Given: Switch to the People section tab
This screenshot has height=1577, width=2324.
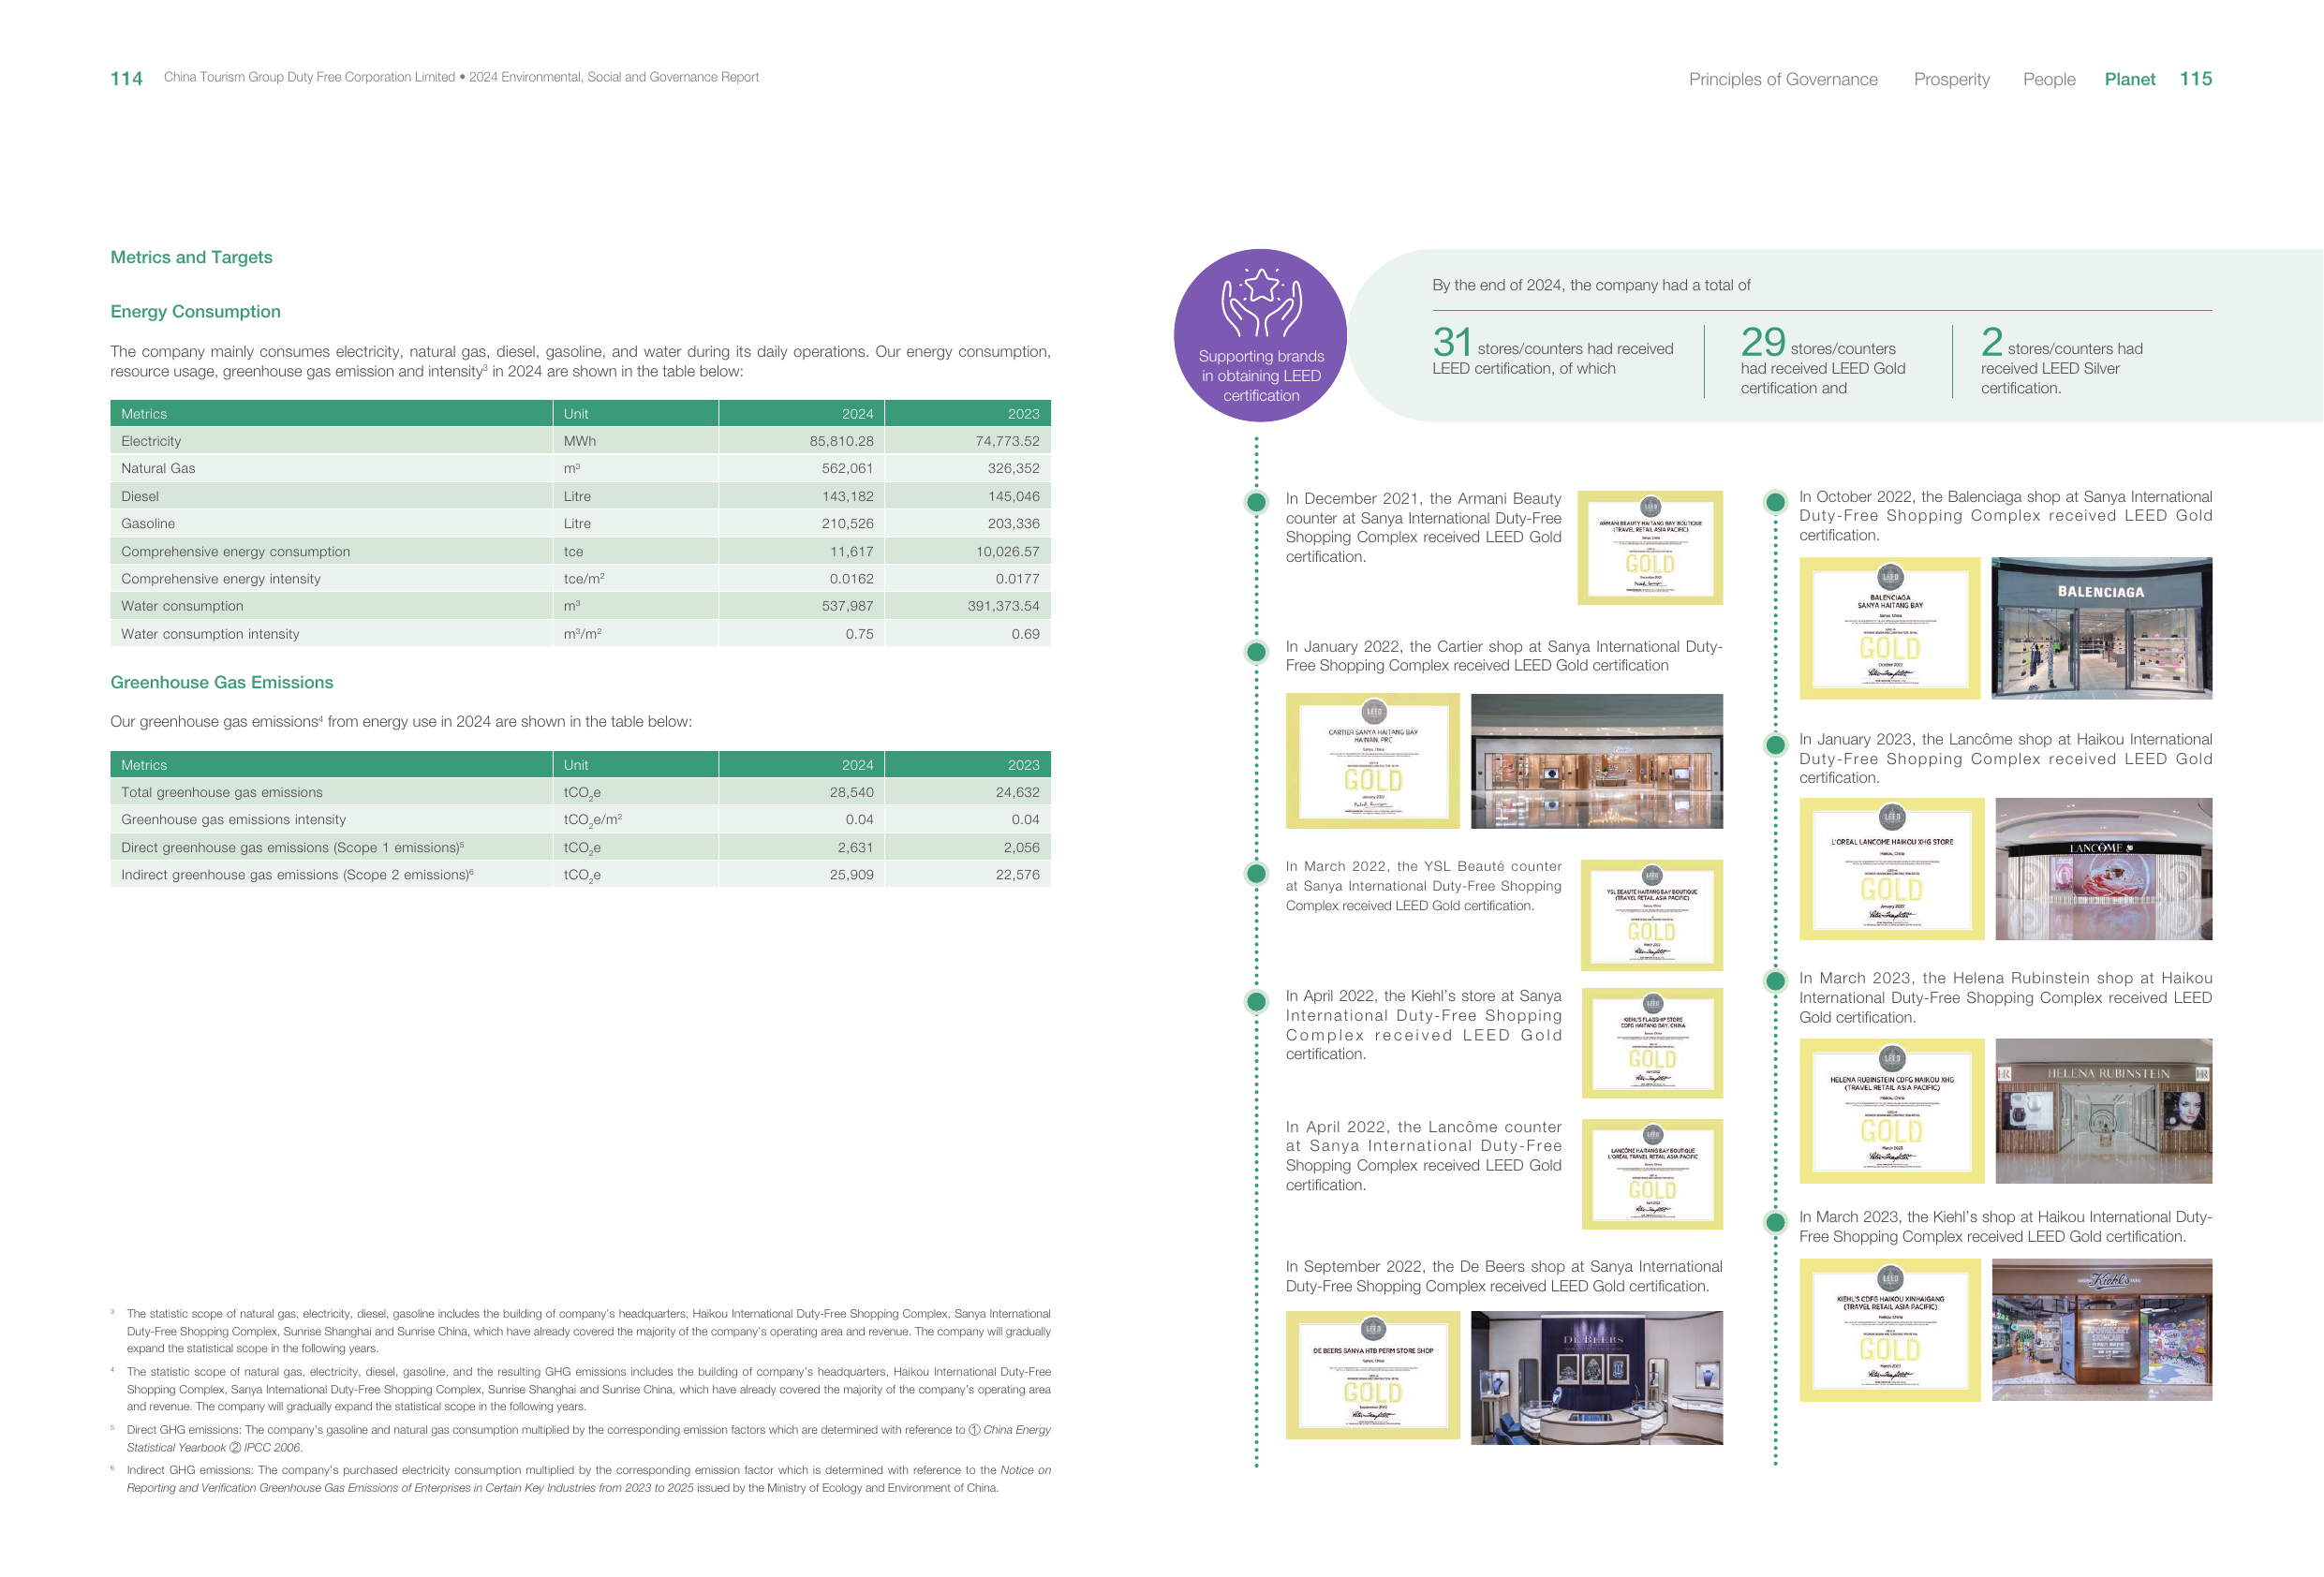Looking at the screenshot, I should 2048,79.
